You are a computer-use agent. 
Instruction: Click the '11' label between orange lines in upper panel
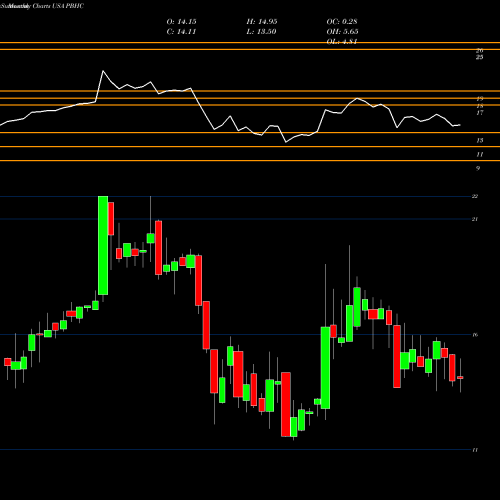[479, 155]
